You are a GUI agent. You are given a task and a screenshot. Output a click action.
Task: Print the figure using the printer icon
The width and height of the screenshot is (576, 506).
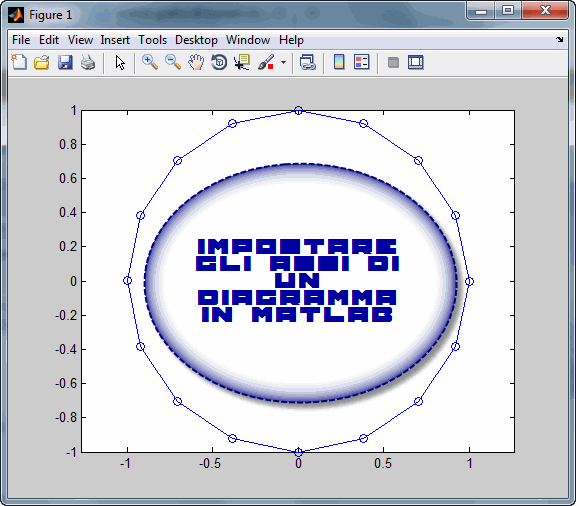[x=88, y=62]
